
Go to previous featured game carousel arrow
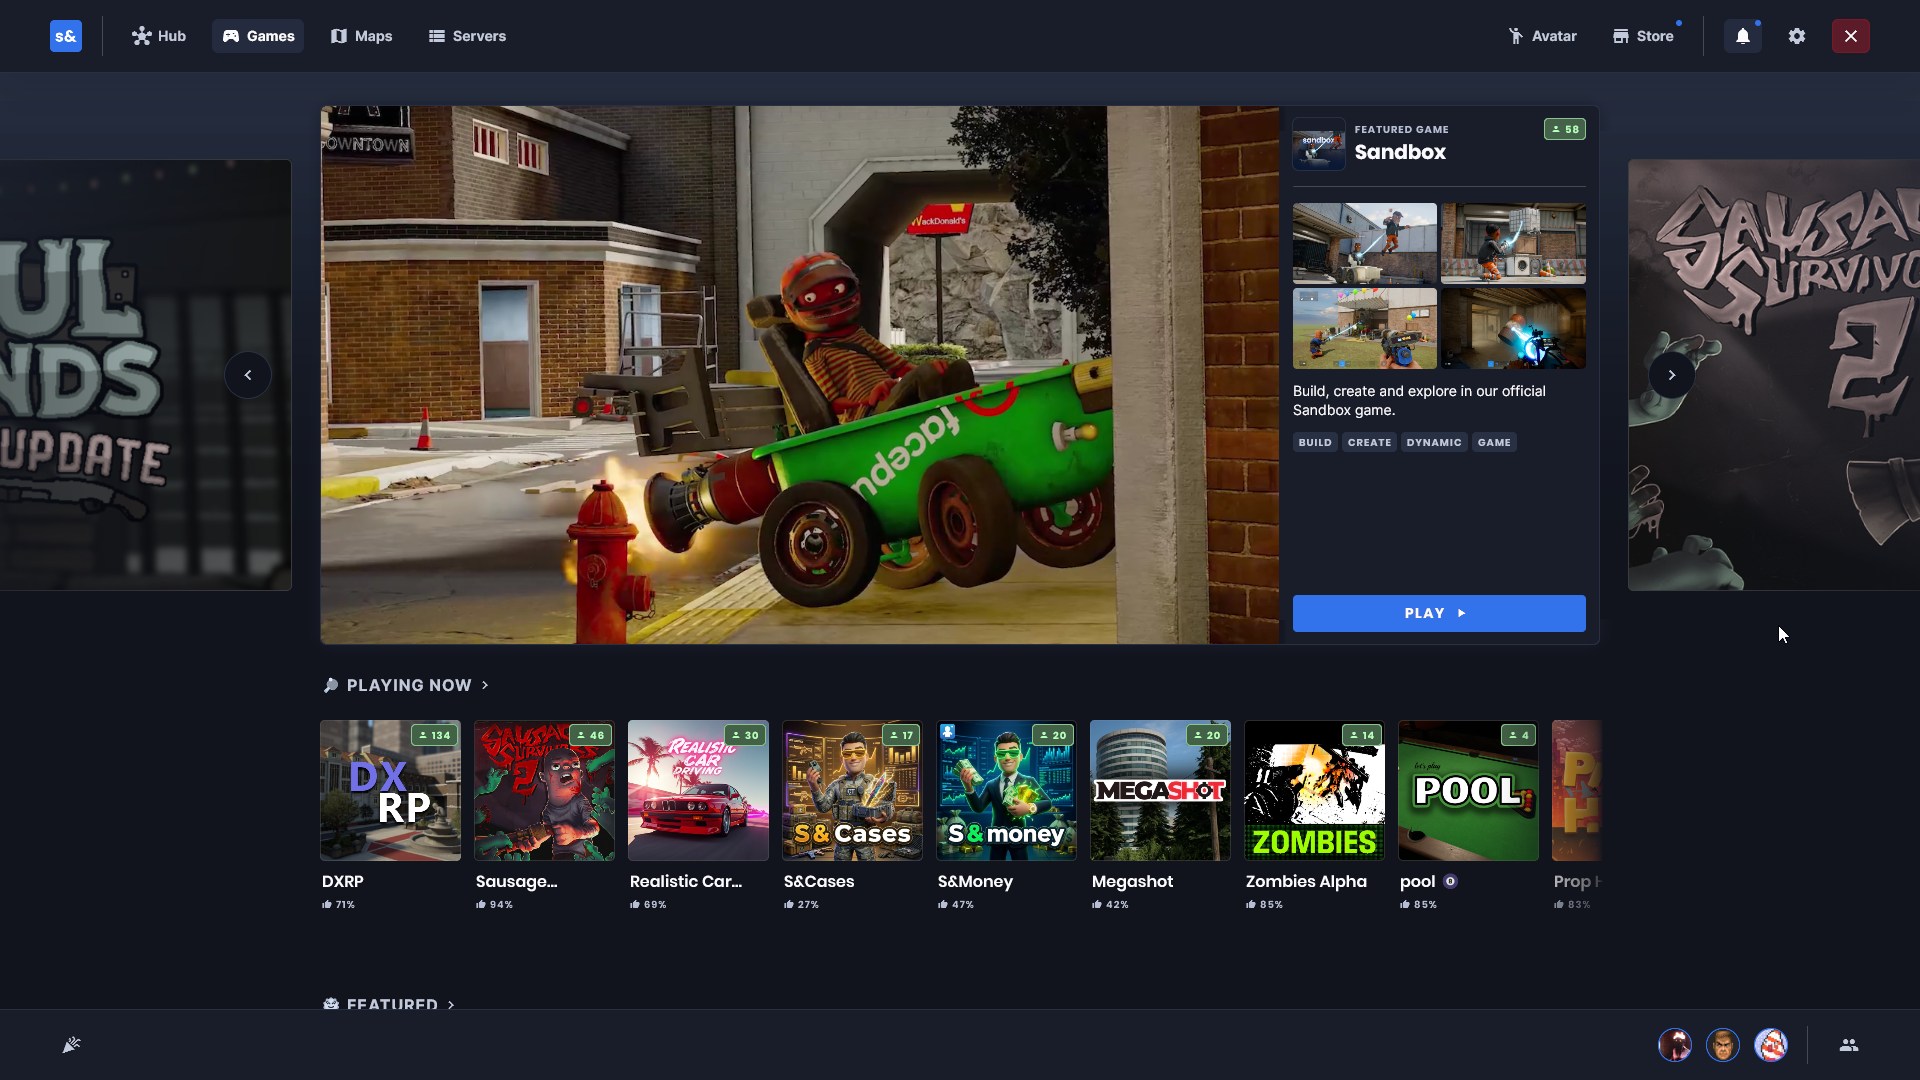(x=248, y=375)
